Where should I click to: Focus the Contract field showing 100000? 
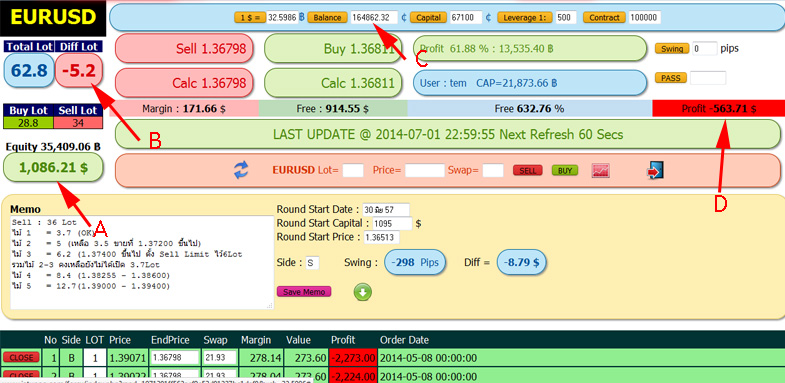644,18
